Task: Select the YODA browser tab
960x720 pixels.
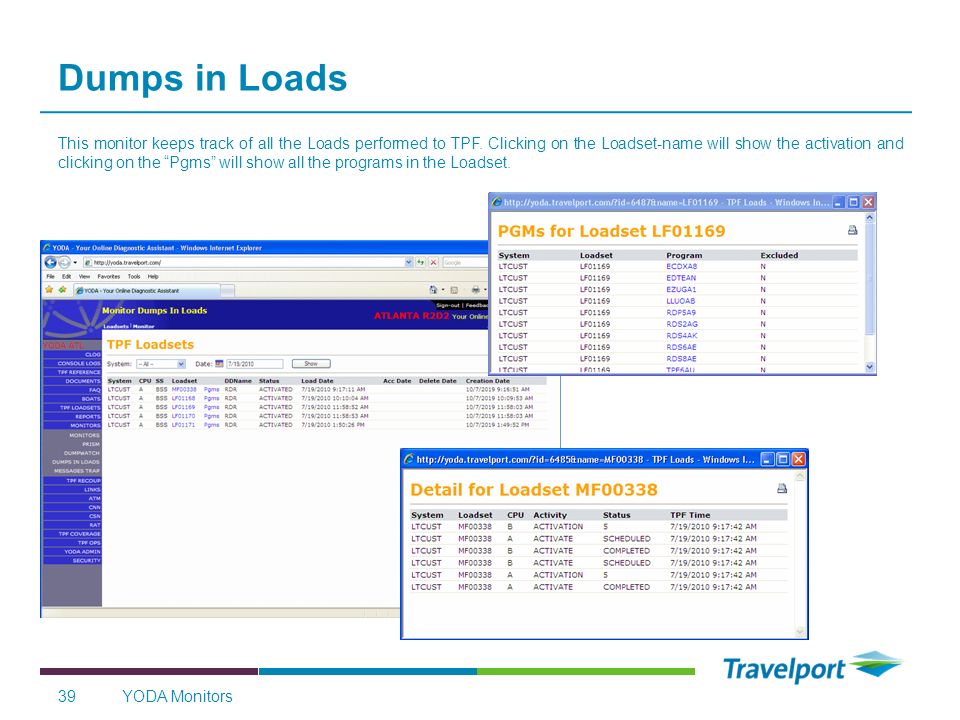Action: 146,291
